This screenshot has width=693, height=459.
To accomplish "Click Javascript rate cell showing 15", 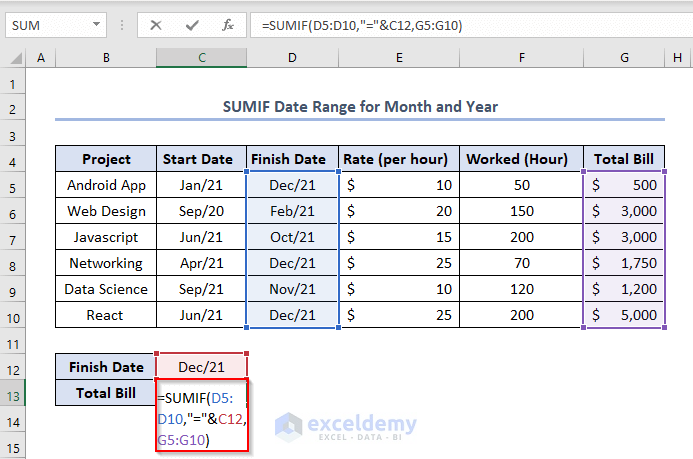I will tap(399, 237).
